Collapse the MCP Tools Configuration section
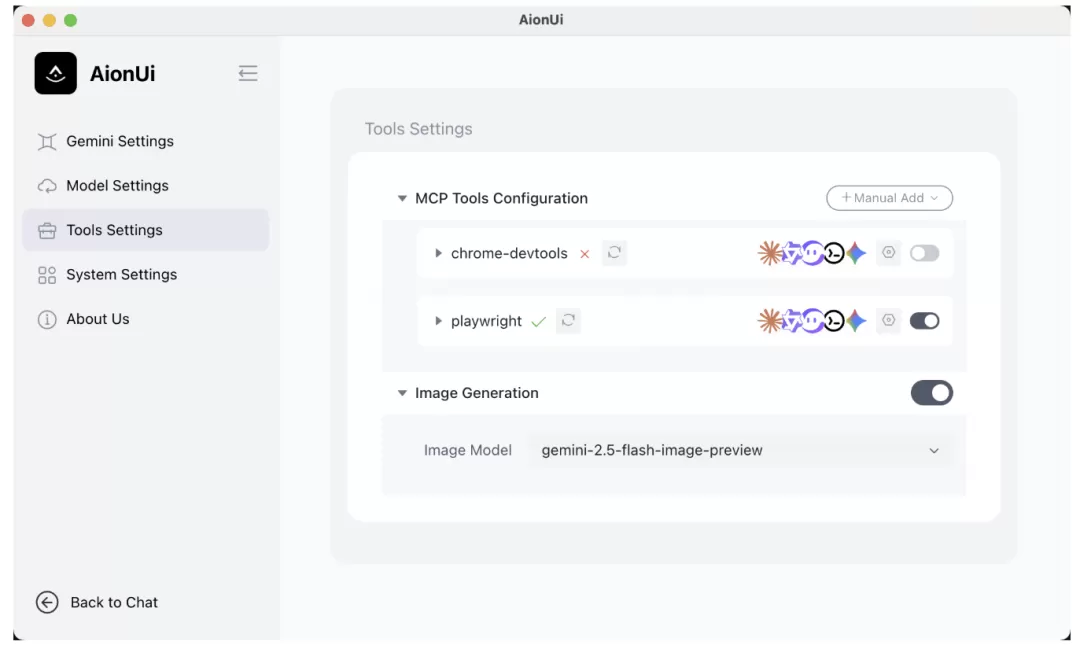This screenshot has height=645, width=1080. tap(402, 198)
